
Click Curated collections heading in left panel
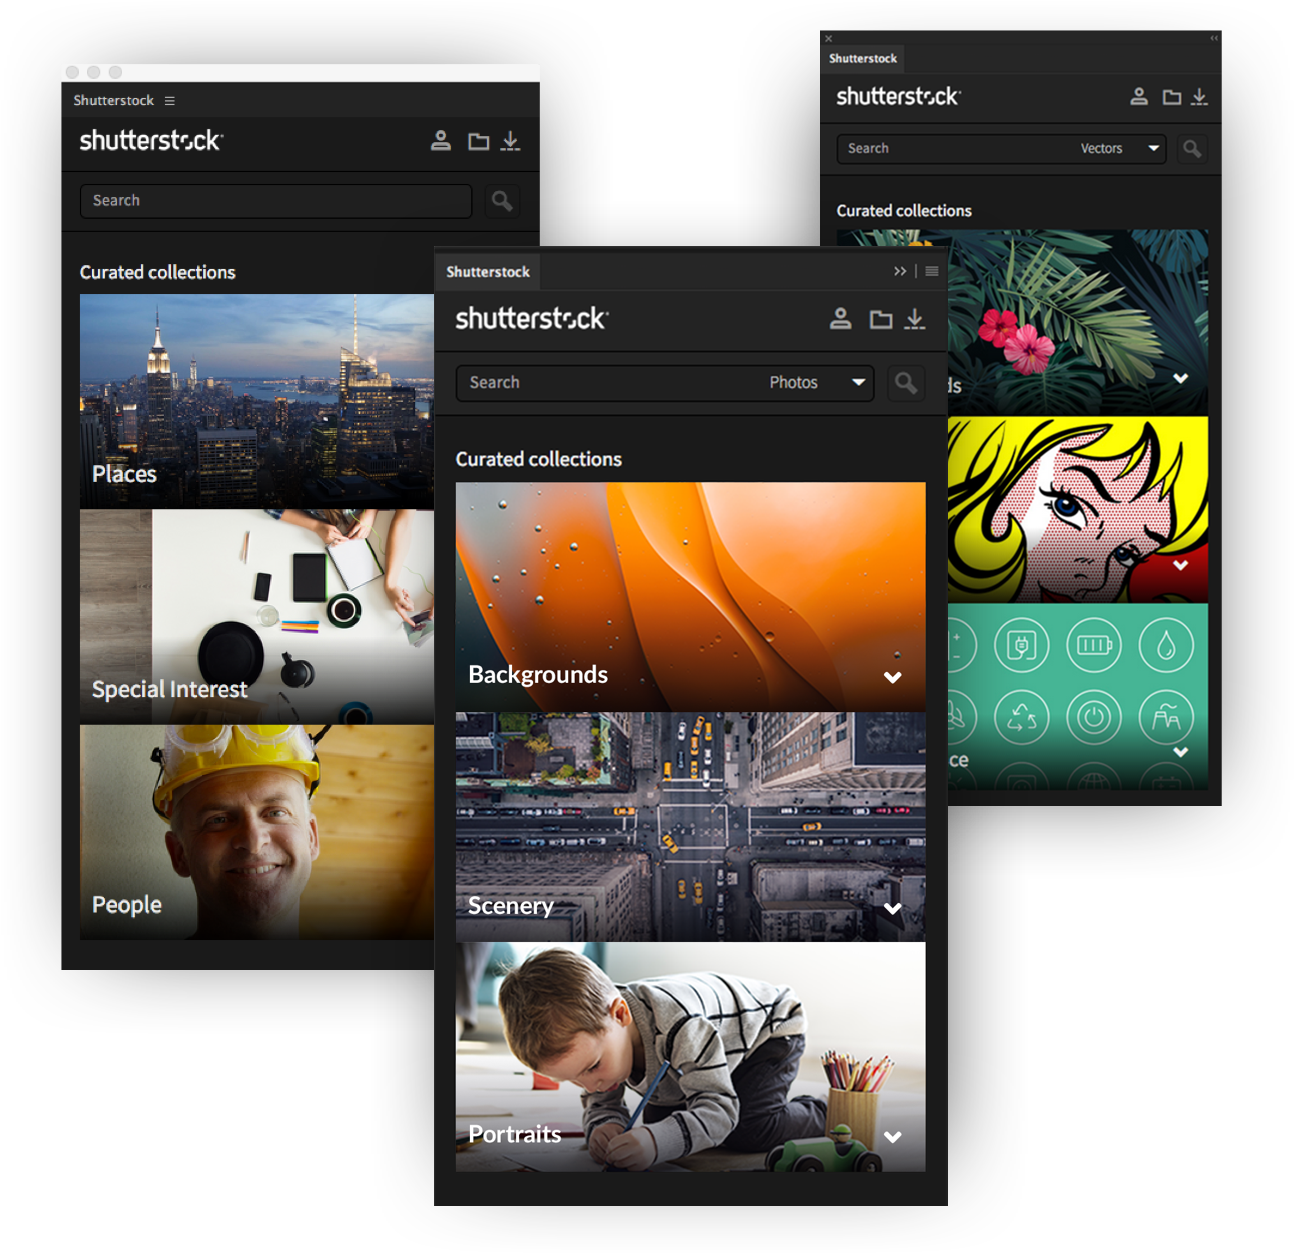point(158,272)
